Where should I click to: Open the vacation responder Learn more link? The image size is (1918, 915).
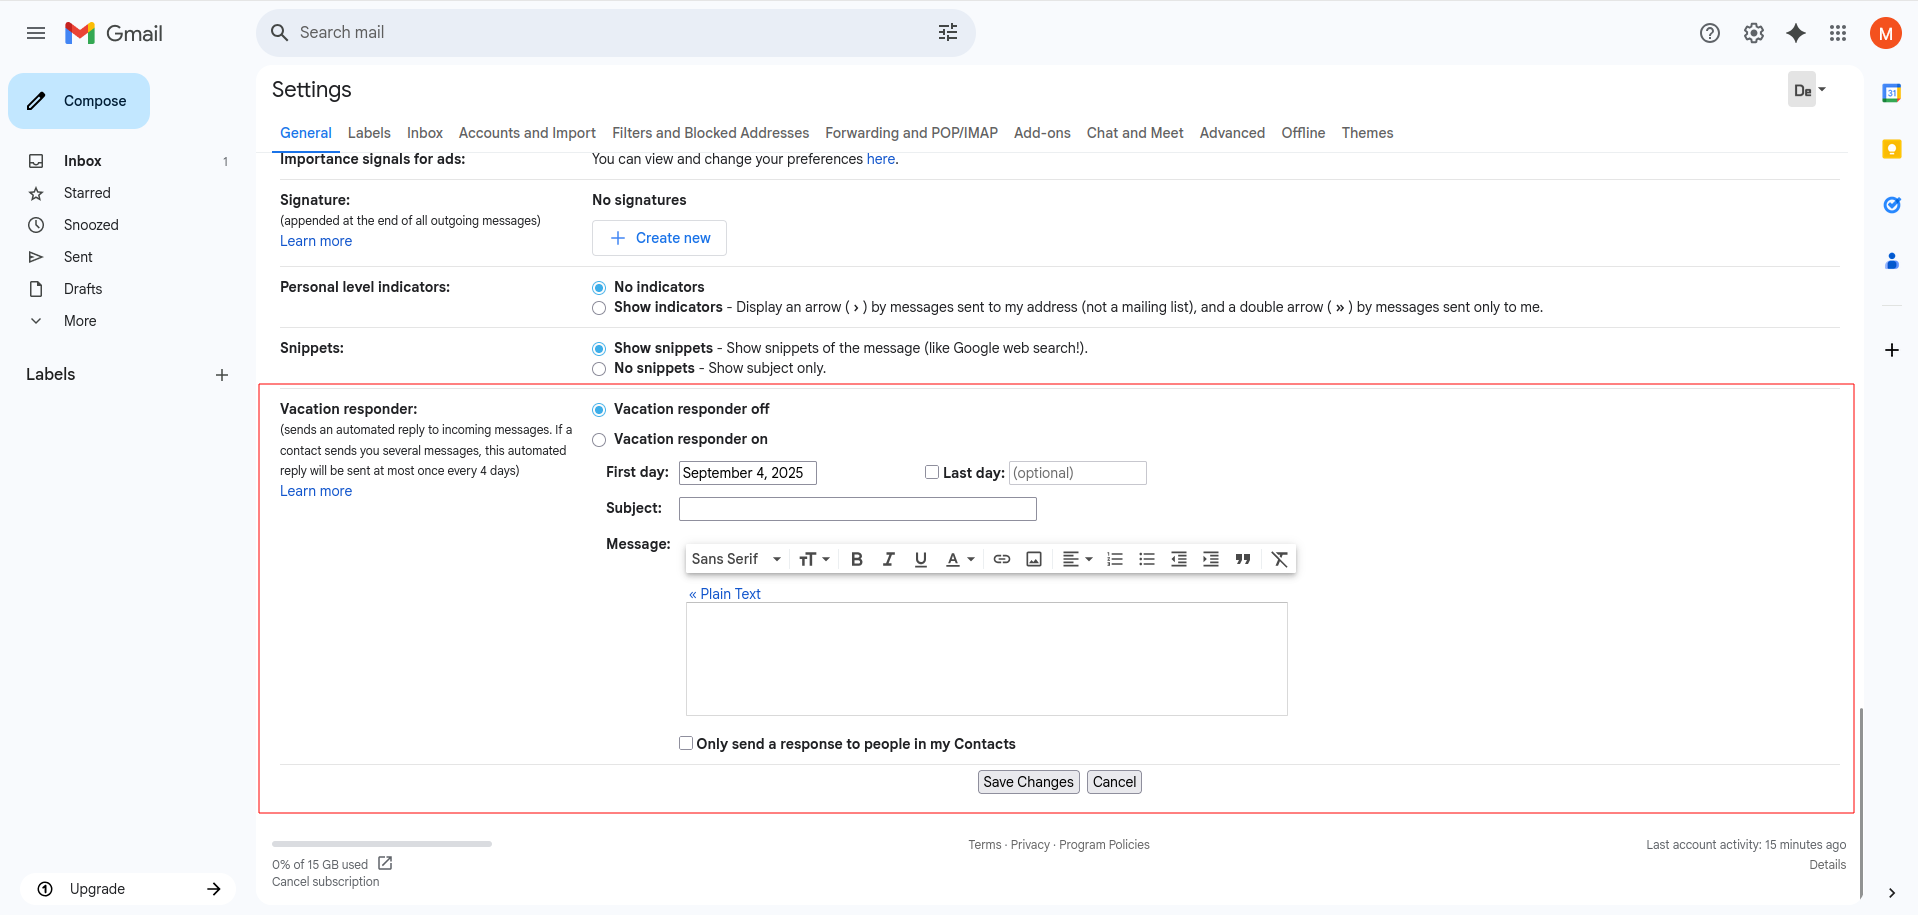pyautogui.click(x=315, y=491)
